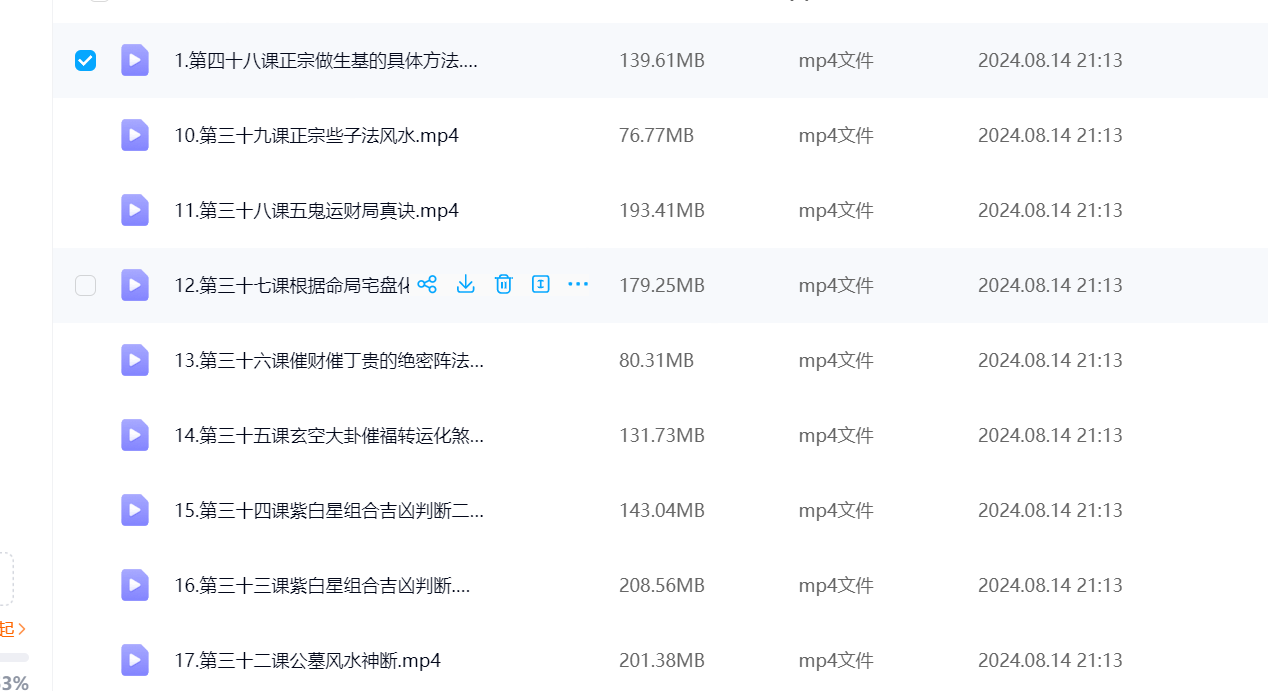Click the dashed placeholder box in left sidebar
Screen dimensions: 1268x691
(x=6, y=579)
